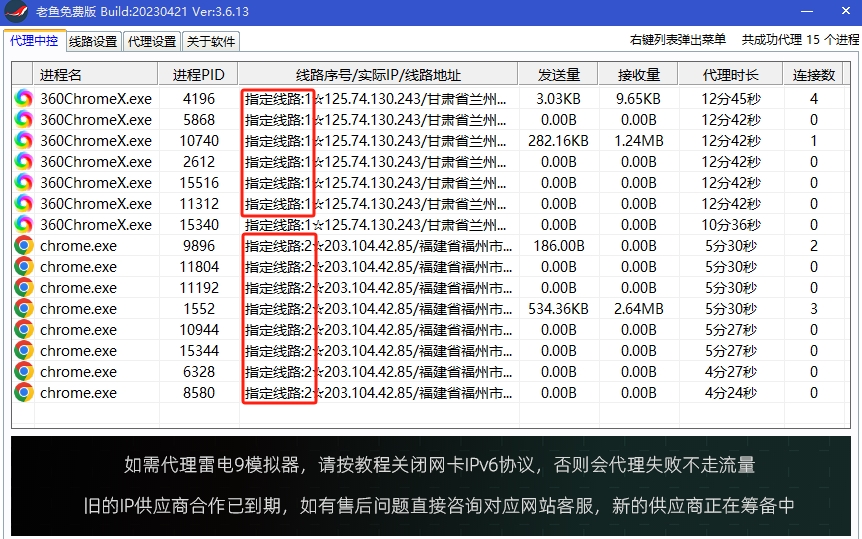
Task: Click the Chrome icon for PID 9896
Action: tap(24, 245)
